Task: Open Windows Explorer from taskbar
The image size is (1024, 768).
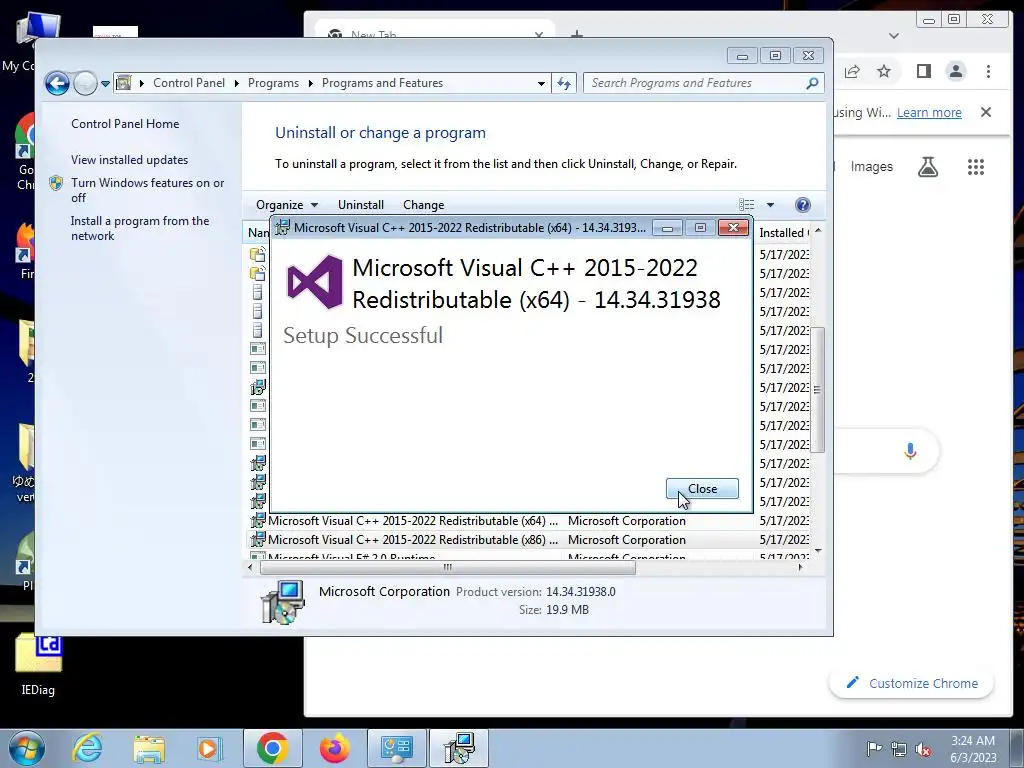Action: click(x=149, y=748)
